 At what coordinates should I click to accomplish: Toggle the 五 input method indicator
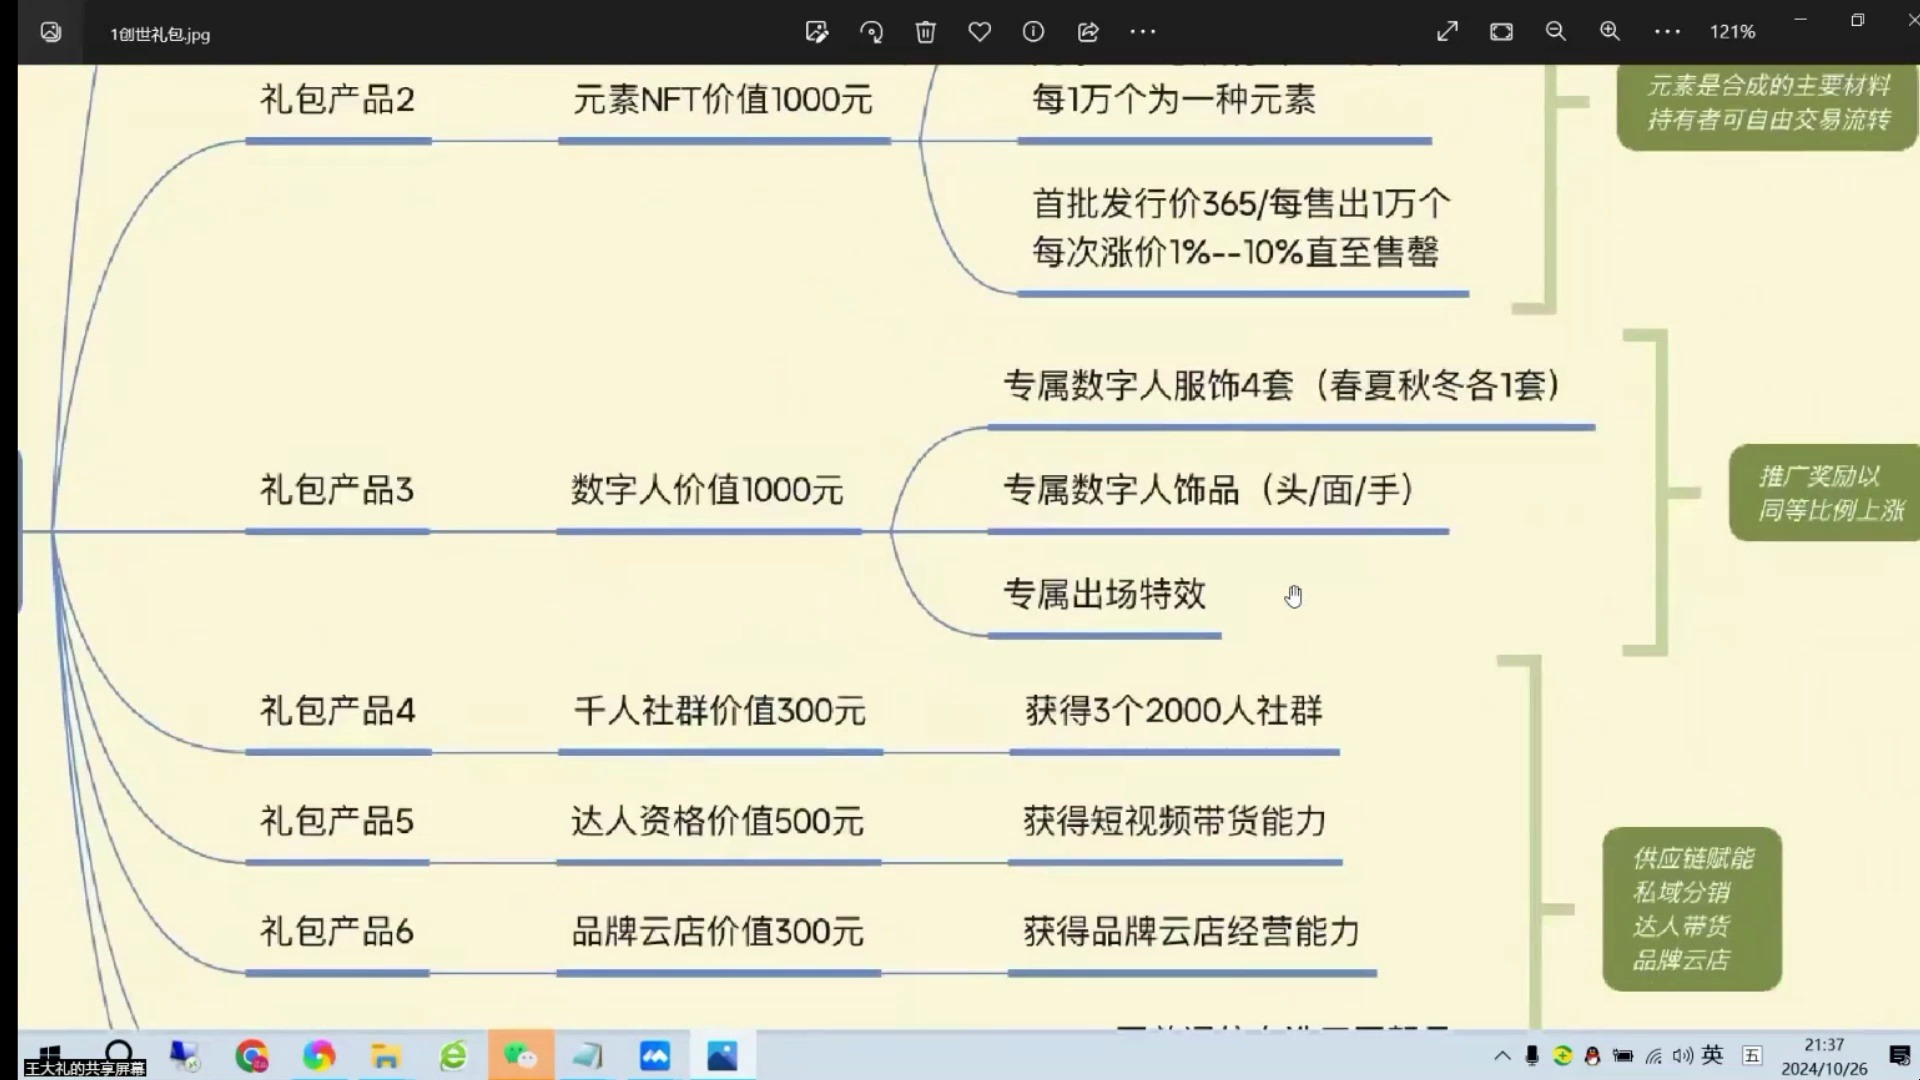click(x=1752, y=1055)
